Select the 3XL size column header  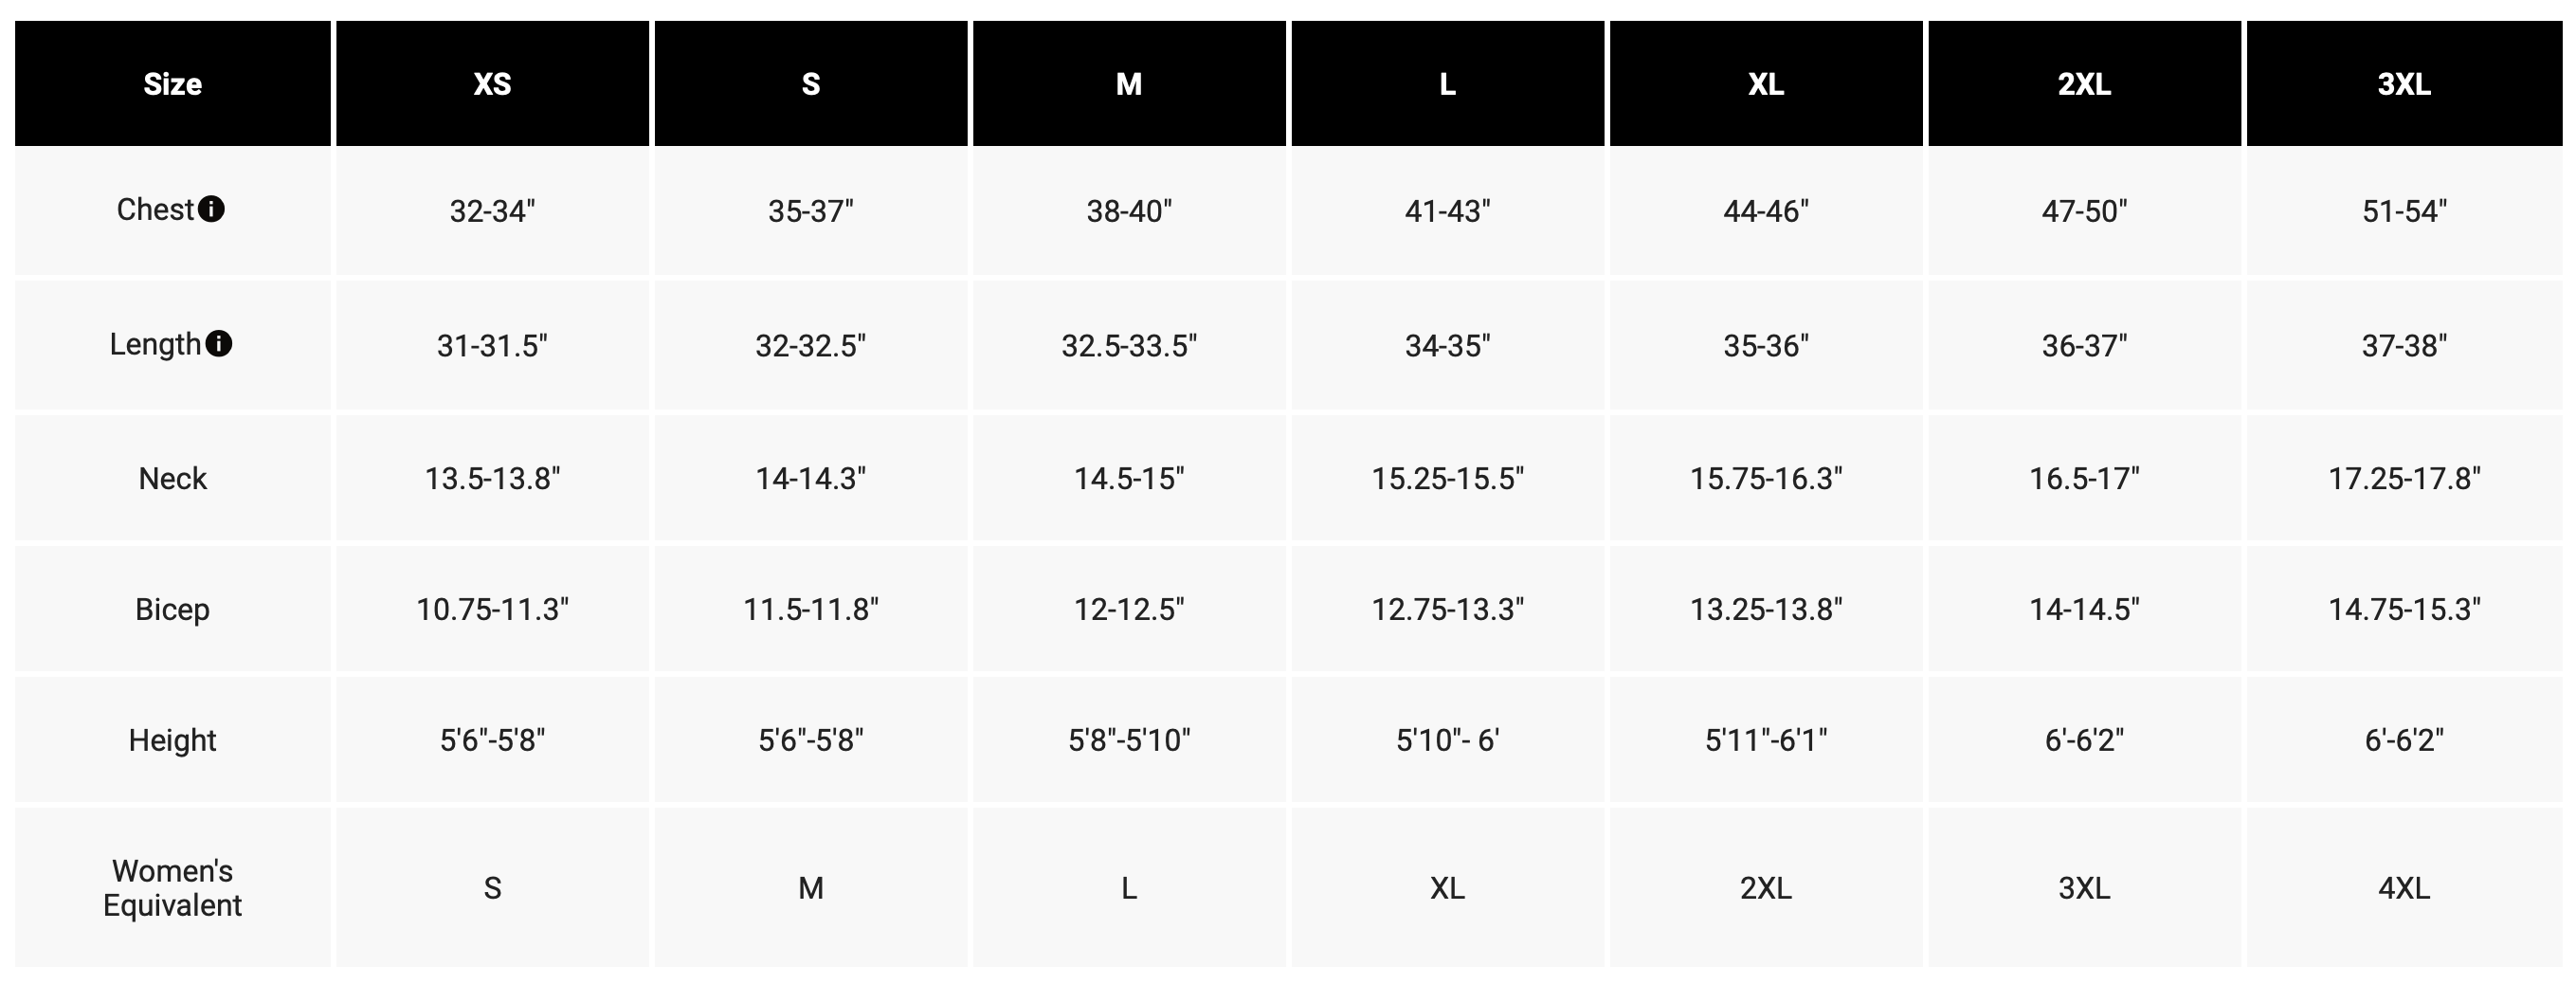pos(2404,83)
